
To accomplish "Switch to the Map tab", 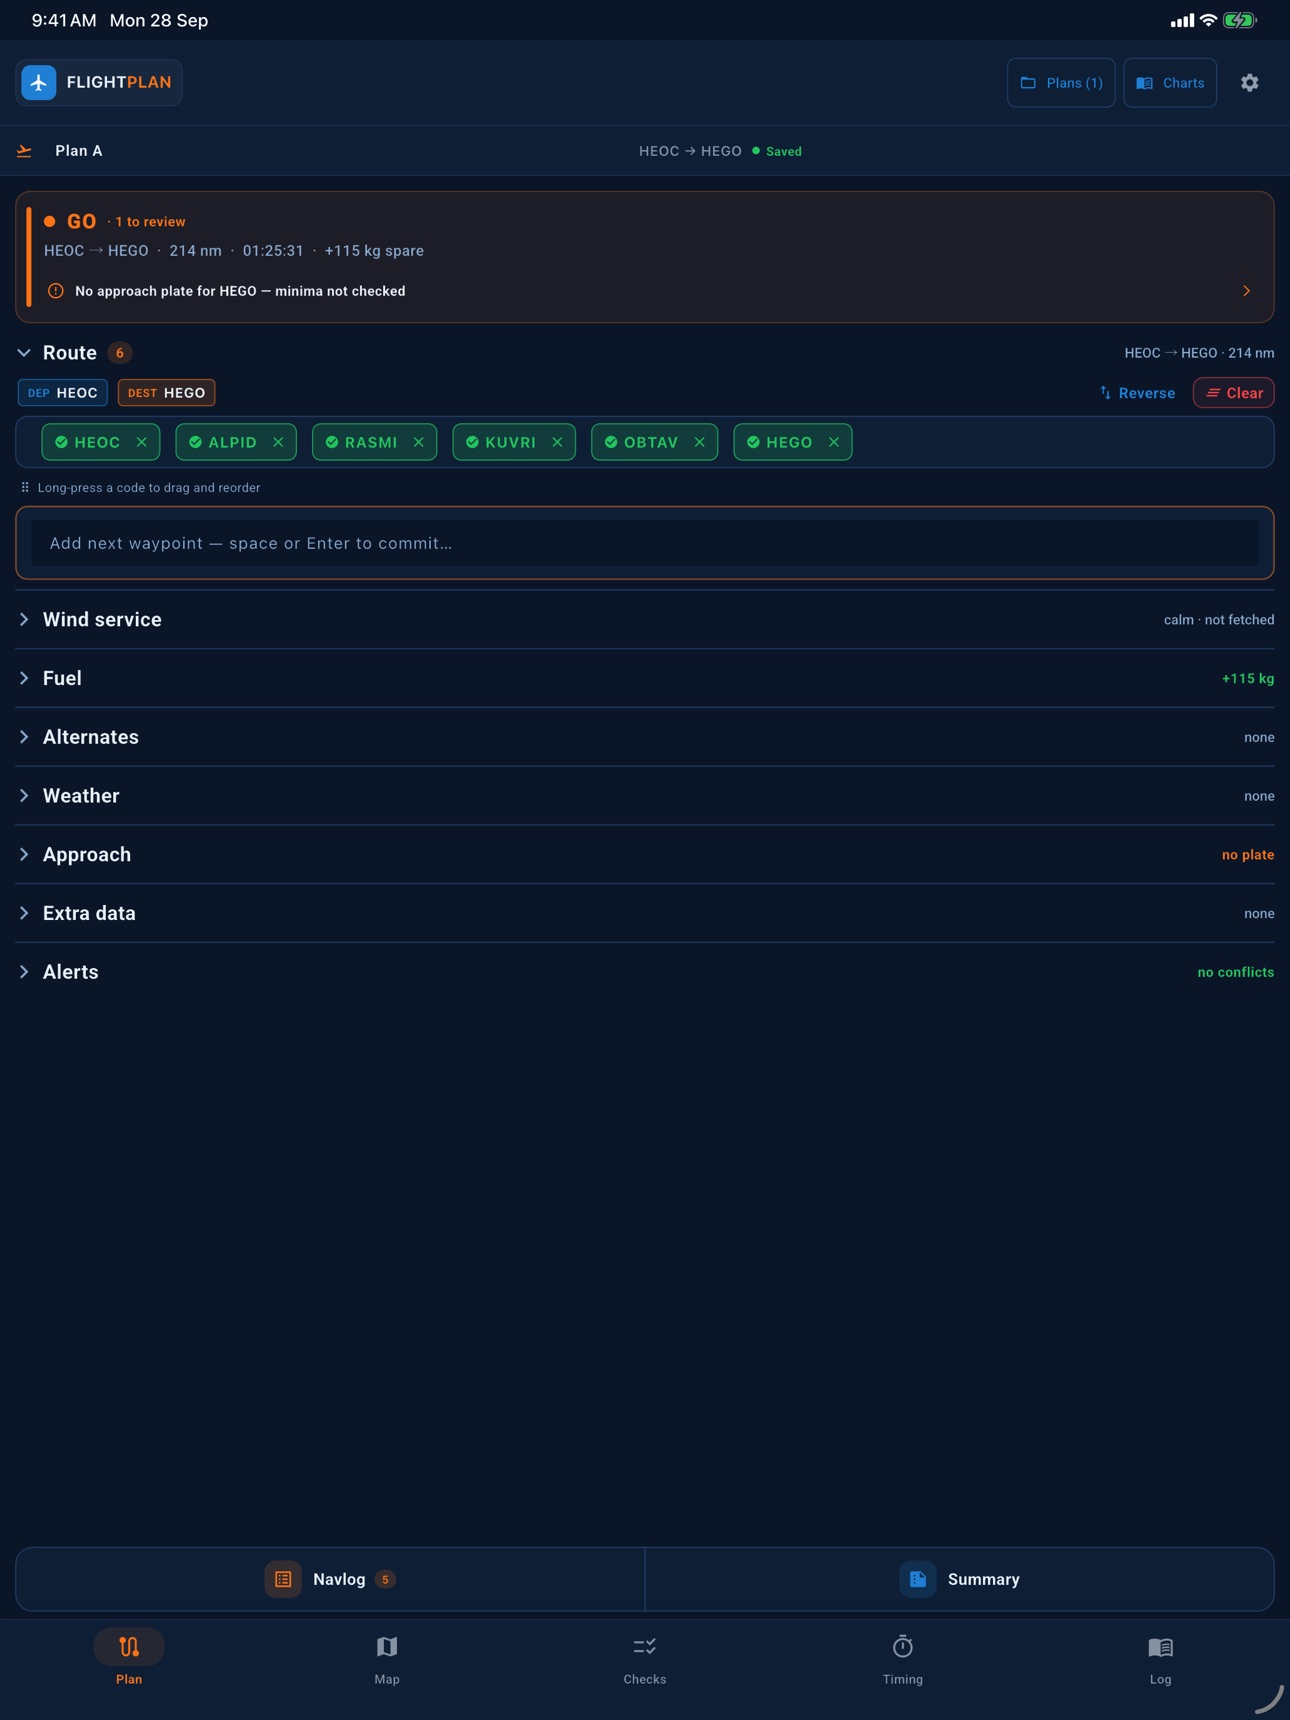I will [387, 1658].
